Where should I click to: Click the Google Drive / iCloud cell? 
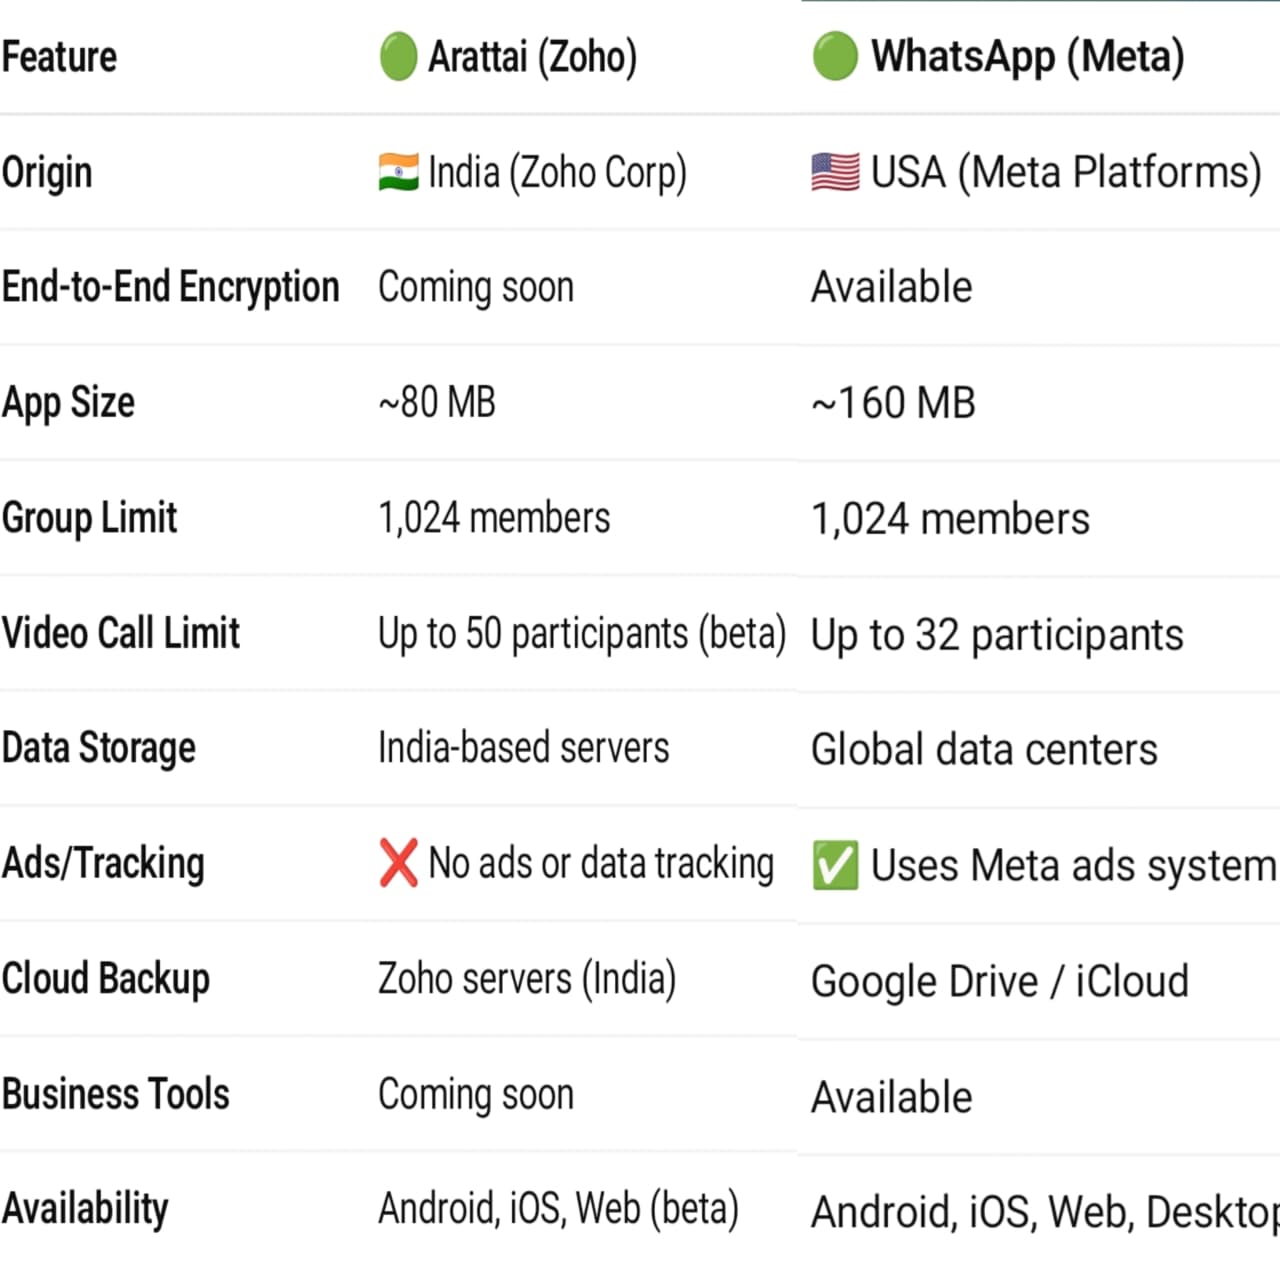pyautogui.click(x=1000, y=982)
